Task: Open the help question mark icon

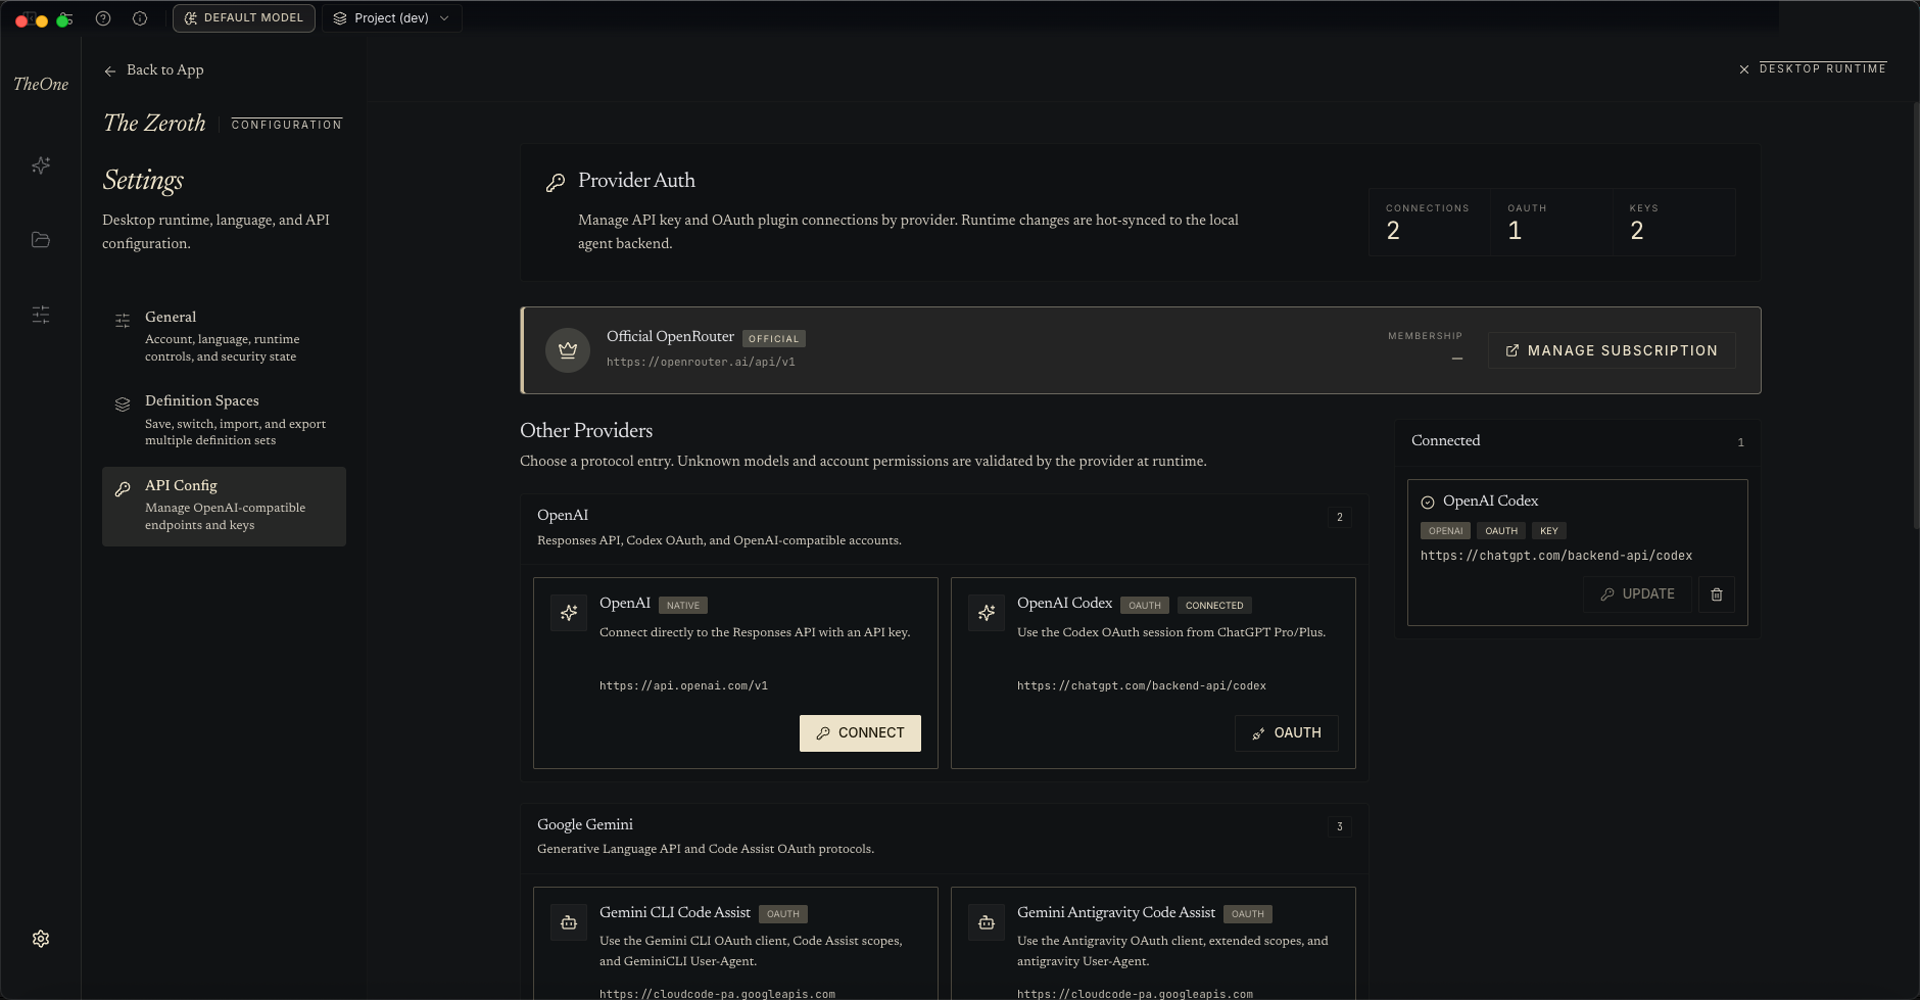Action: pyautogui.click(x=103, y=18)
